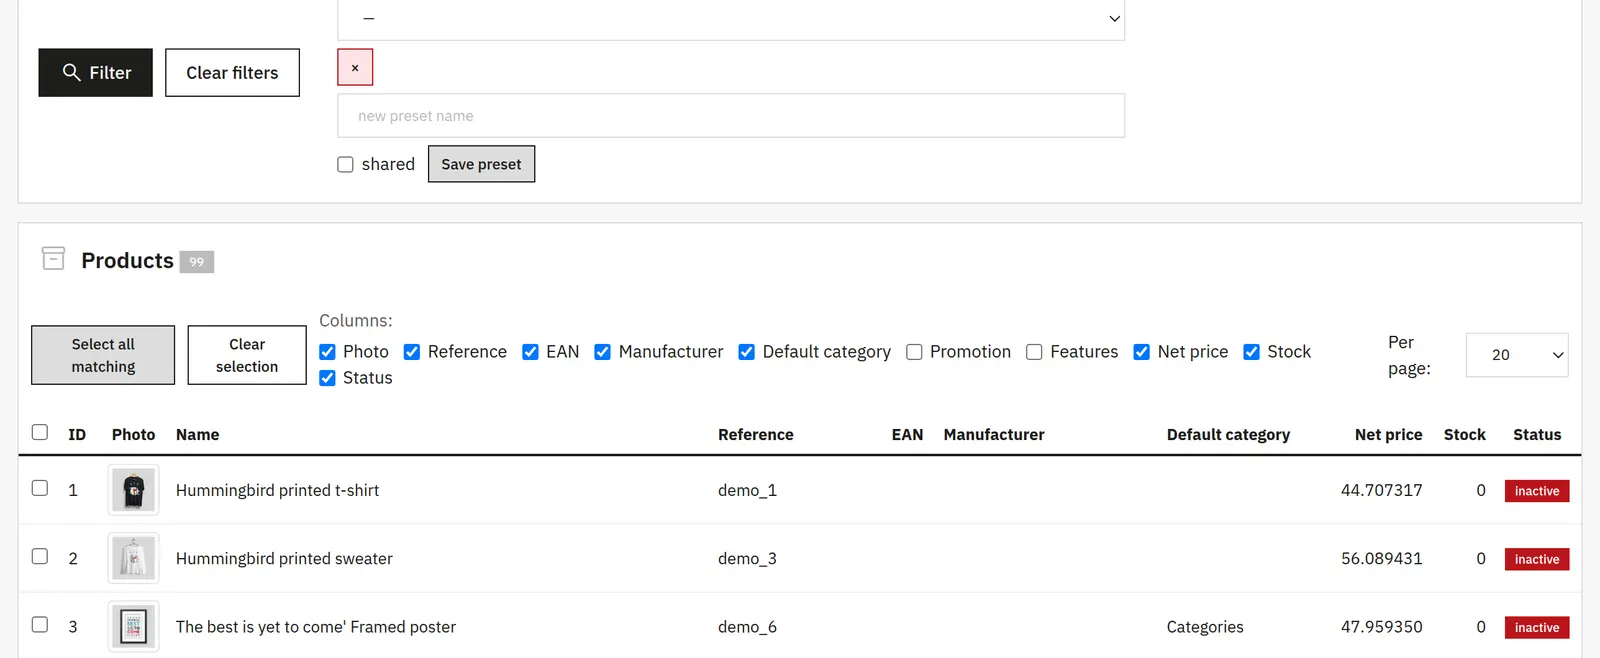This screenshot has height=658, width=1600.
Task: Click the Select all matching button
Action: pyautogui.click(x=103, y=355)
